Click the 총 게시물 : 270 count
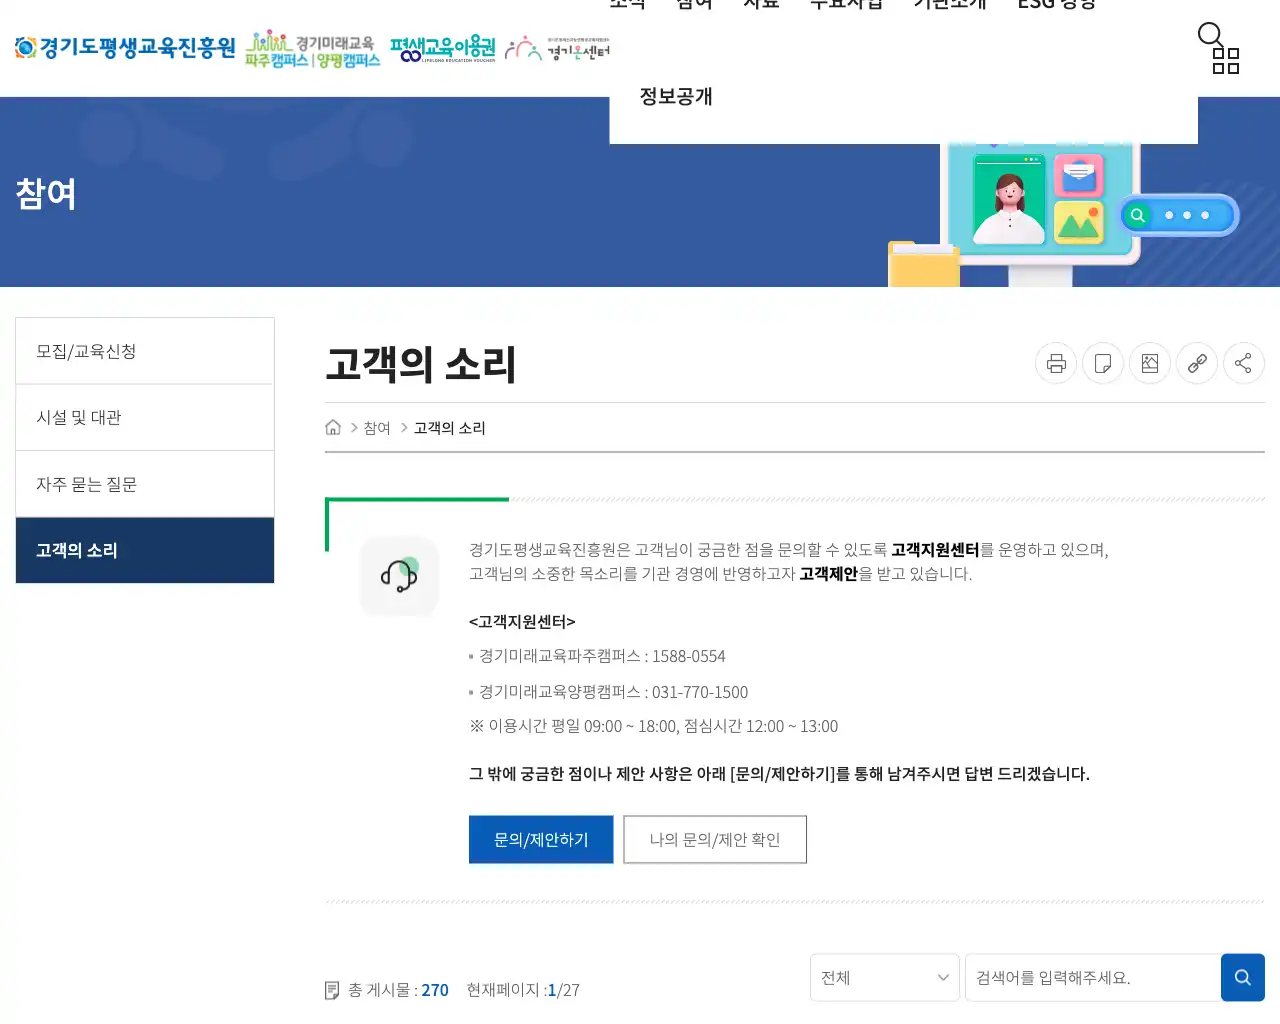This screenshot has height=1024, width=1280. pos(398,990)
